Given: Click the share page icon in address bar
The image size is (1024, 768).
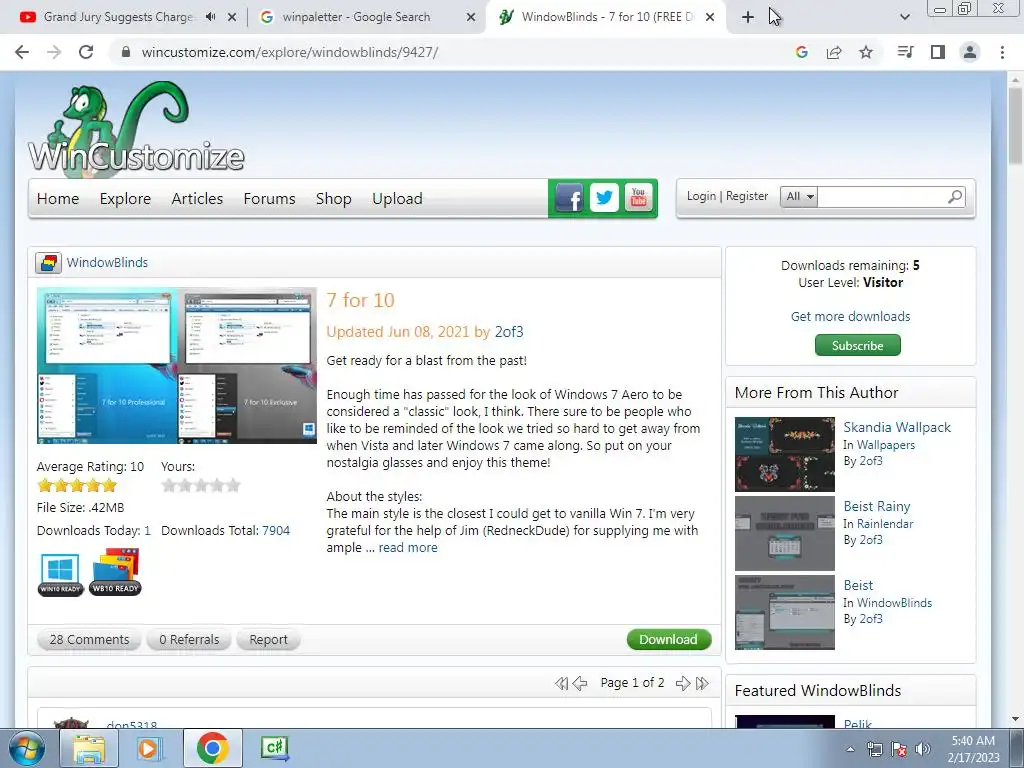Looking at the screenshot, I should click(834, 52).
